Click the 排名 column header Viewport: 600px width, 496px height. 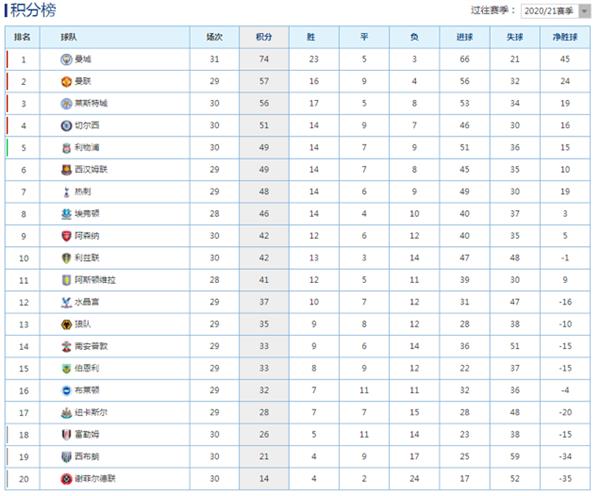pos(22,37)
